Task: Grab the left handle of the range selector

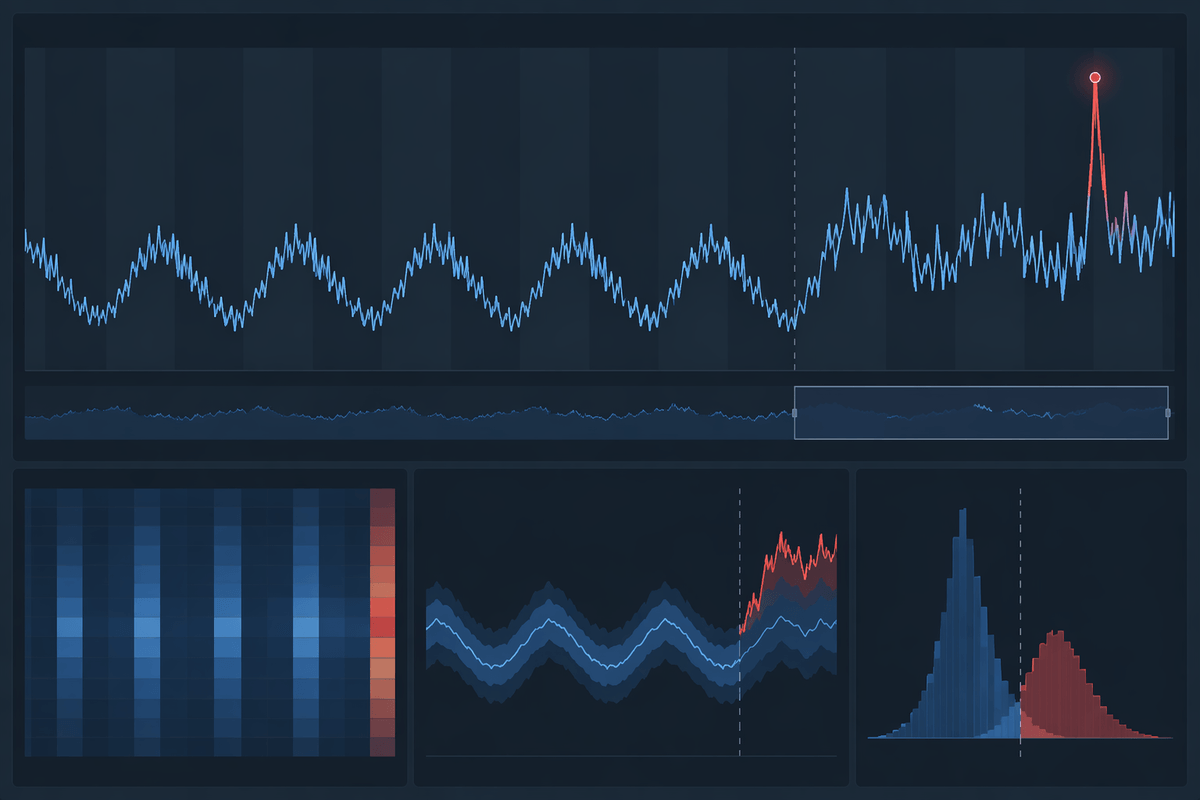Action: (795, 413)
